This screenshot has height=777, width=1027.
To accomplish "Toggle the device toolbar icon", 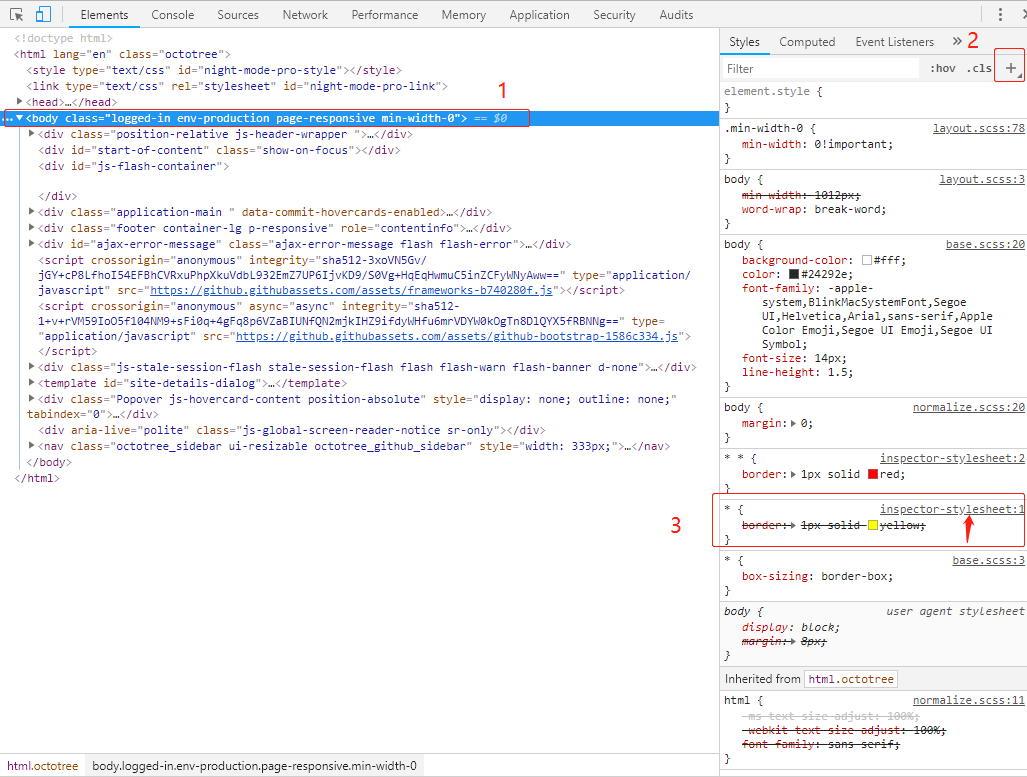I will click(43, 14).
